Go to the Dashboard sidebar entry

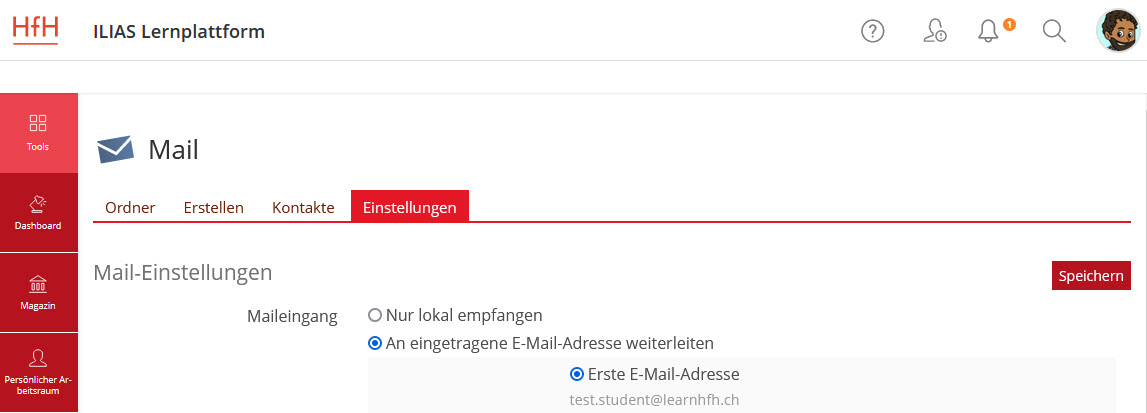38,212
